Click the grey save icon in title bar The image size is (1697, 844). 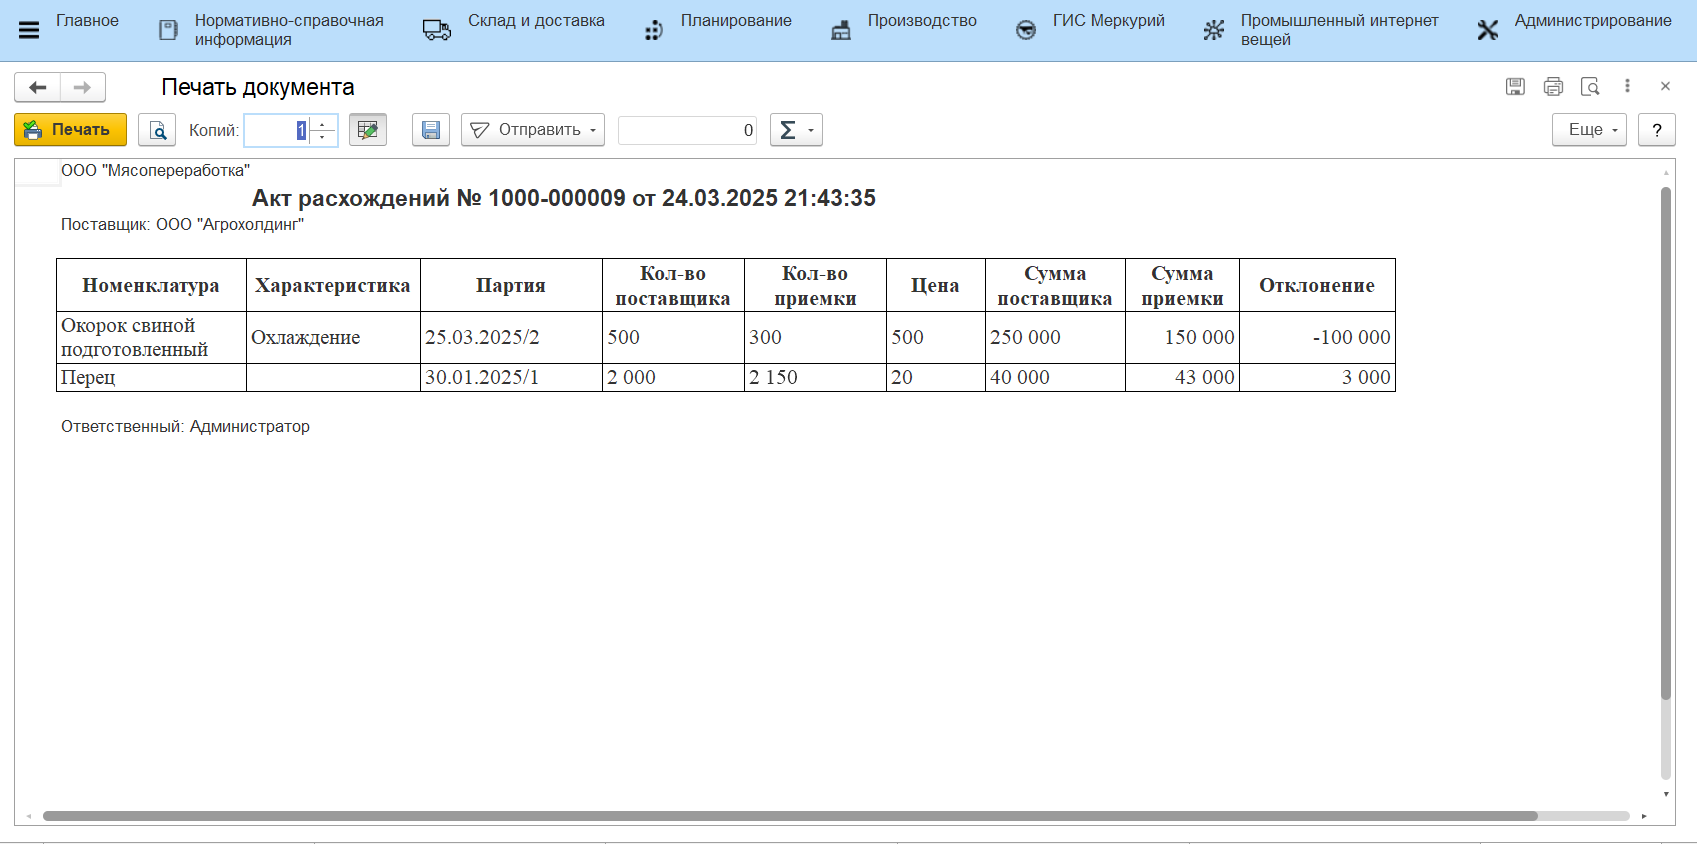tap(1515, 87)
